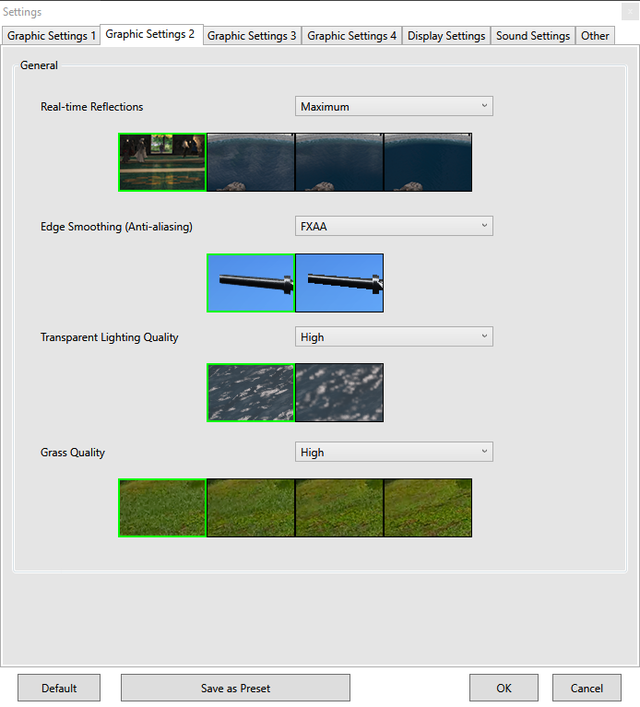Switch to the Graphic Settings 1 tab
The width and height of the screenshot is (640, 707).
click(52, 36)
